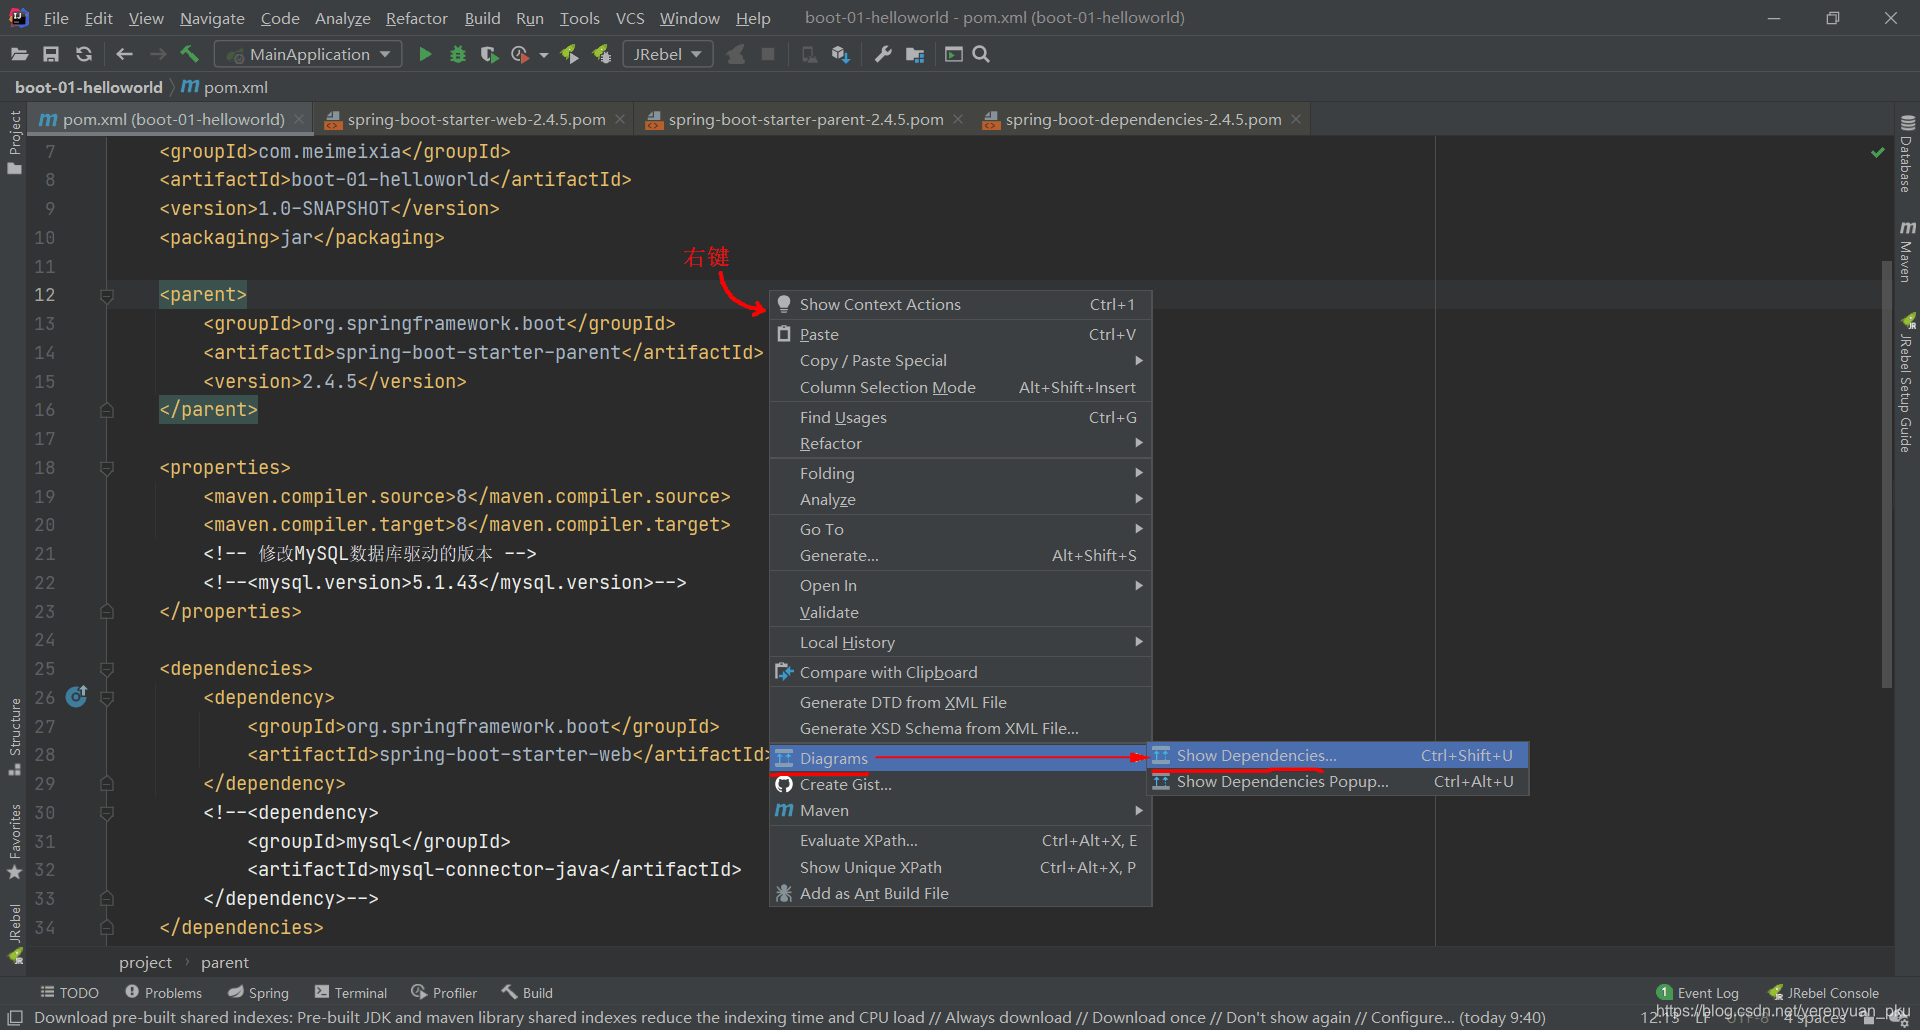Screen dimensions: 1920x1030
Task: Open the Navigate menu
Action: click(x=212, y=18)
